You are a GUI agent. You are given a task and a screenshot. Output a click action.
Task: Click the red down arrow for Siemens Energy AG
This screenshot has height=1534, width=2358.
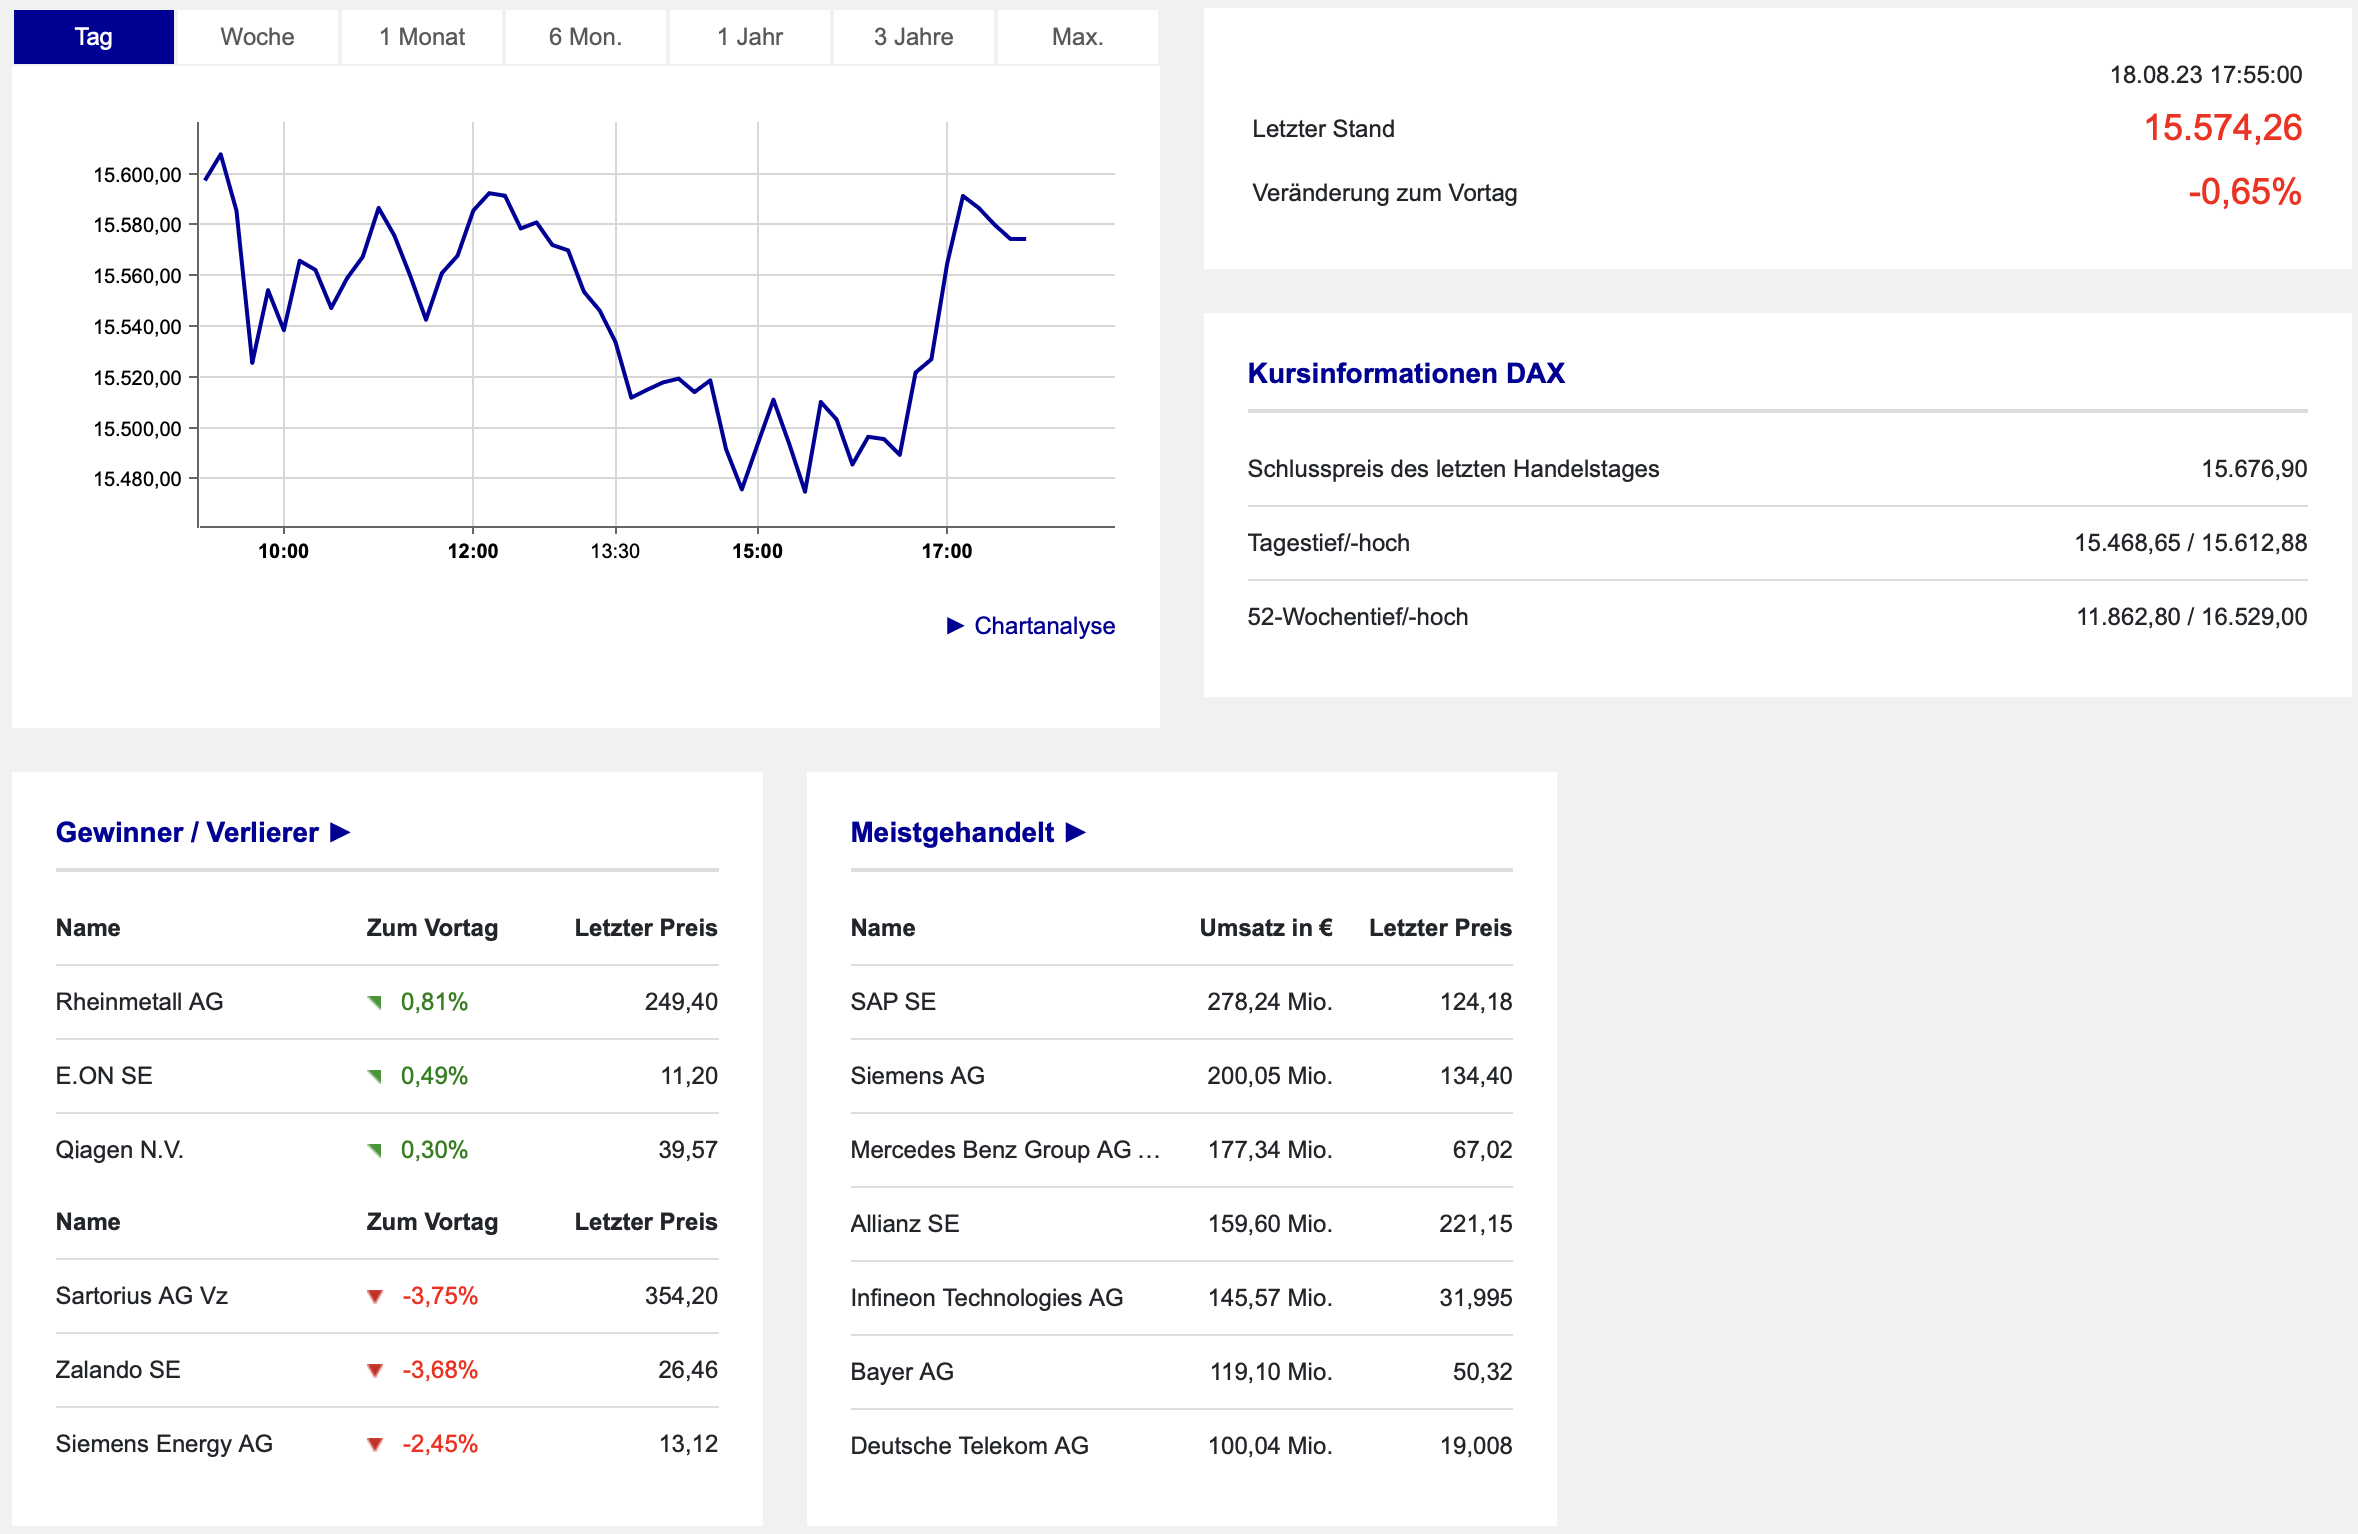(x=375, y=1444)
